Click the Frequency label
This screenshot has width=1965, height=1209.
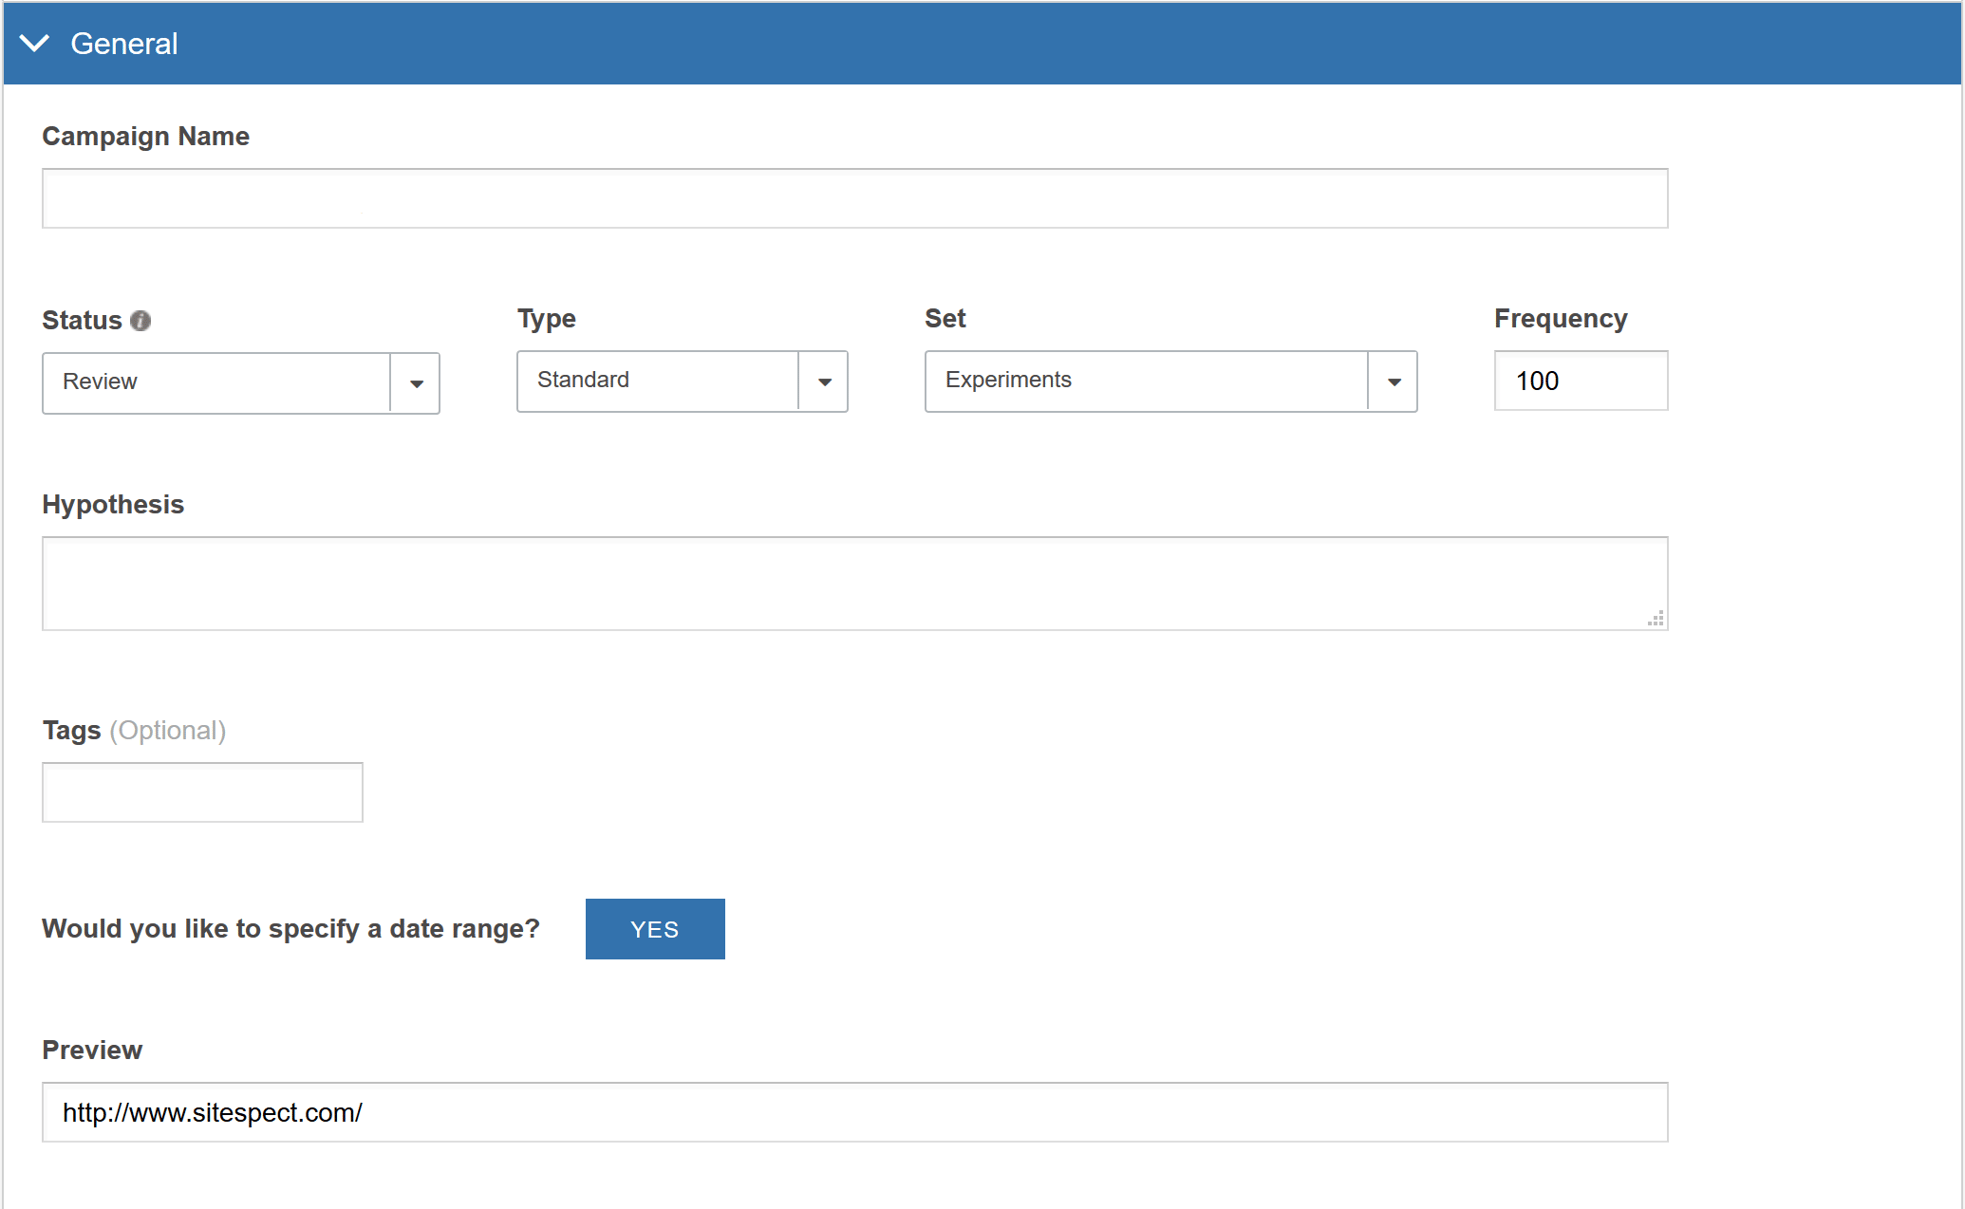tap(1561, 318)
